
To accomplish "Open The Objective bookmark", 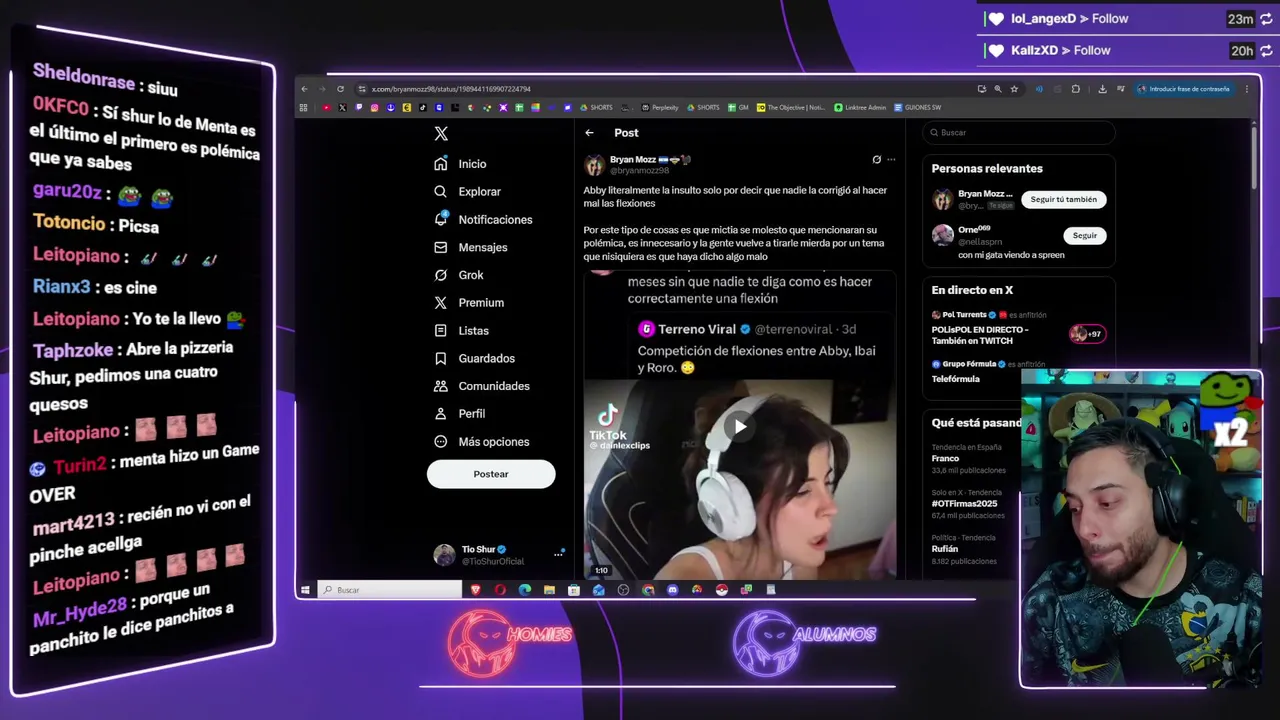I will coord(791,108).
